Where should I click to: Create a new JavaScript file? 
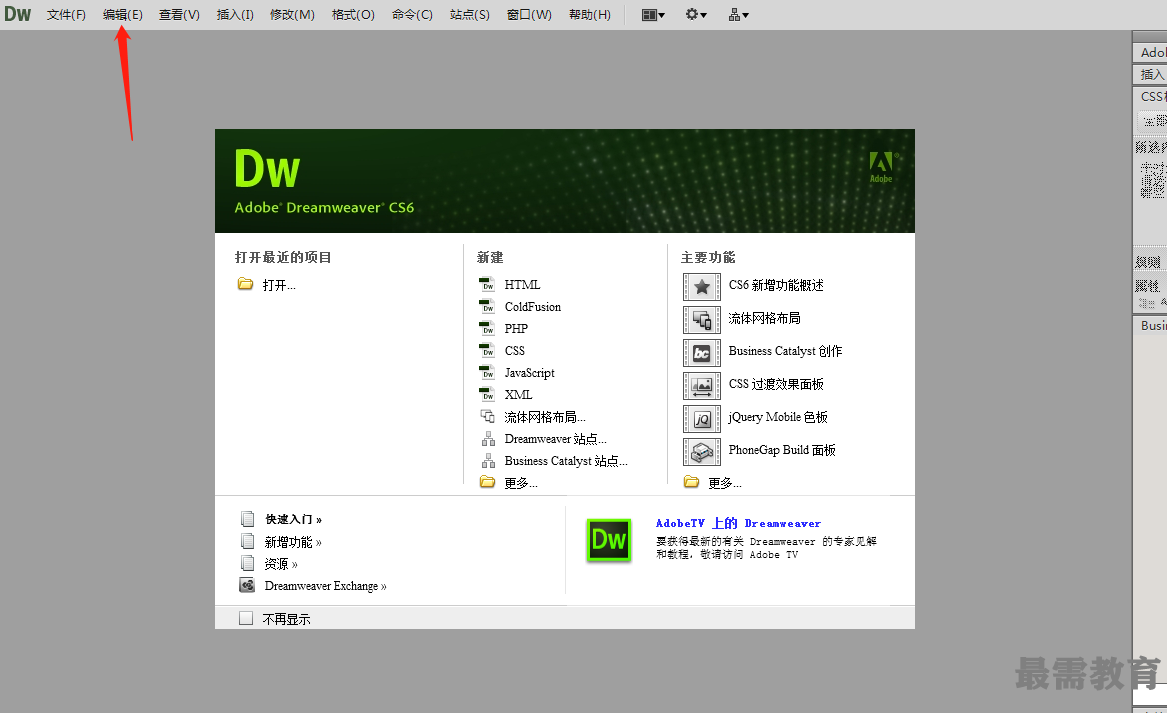(530, 373)
